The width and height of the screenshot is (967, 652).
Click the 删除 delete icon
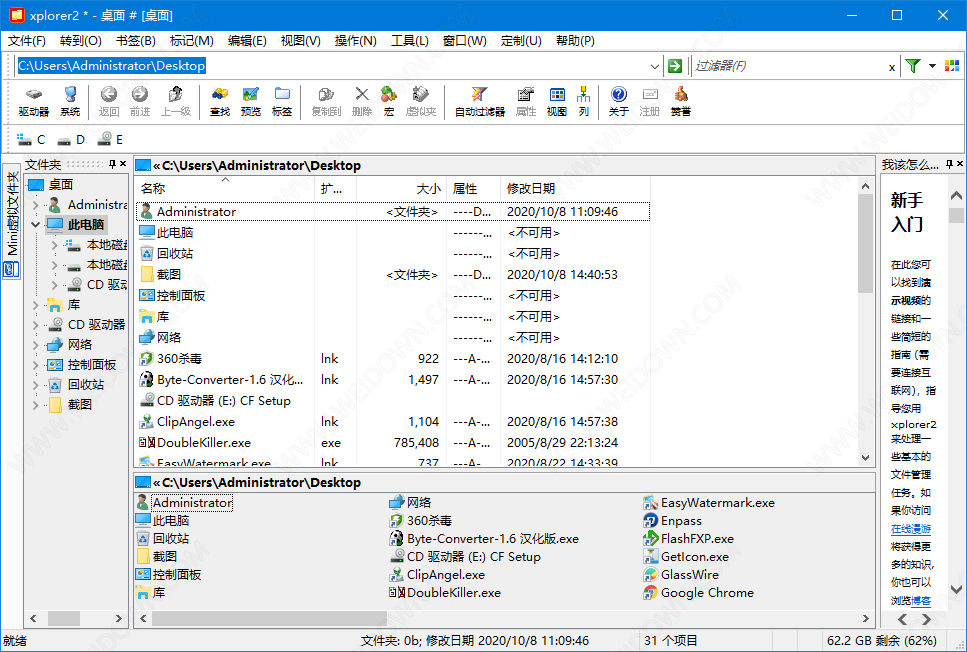361,102
